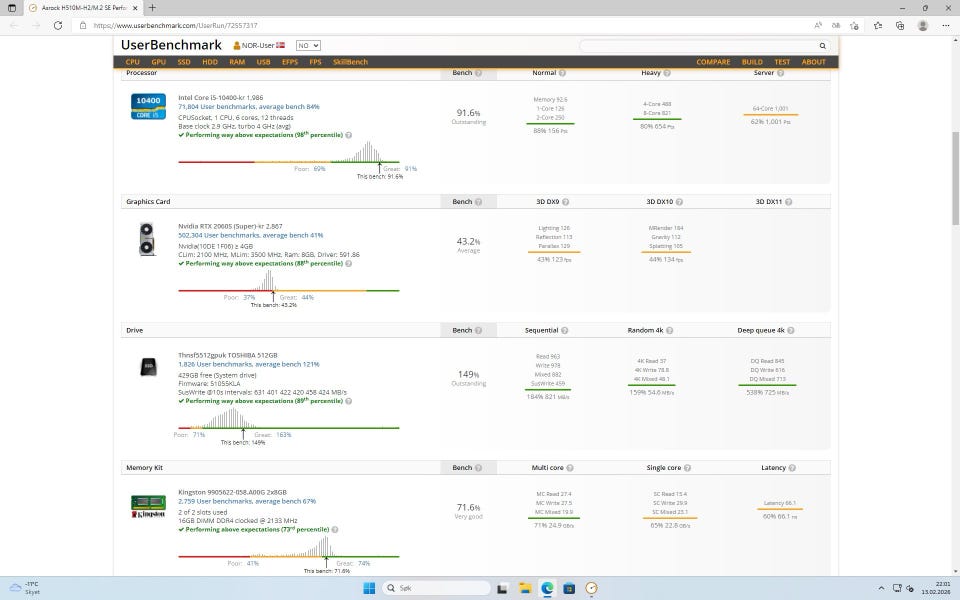Image resolution: width=960 pixels, height=600 pixels.
Task: Open the browser settings ellipsis menu
Action: click(945, 26)
